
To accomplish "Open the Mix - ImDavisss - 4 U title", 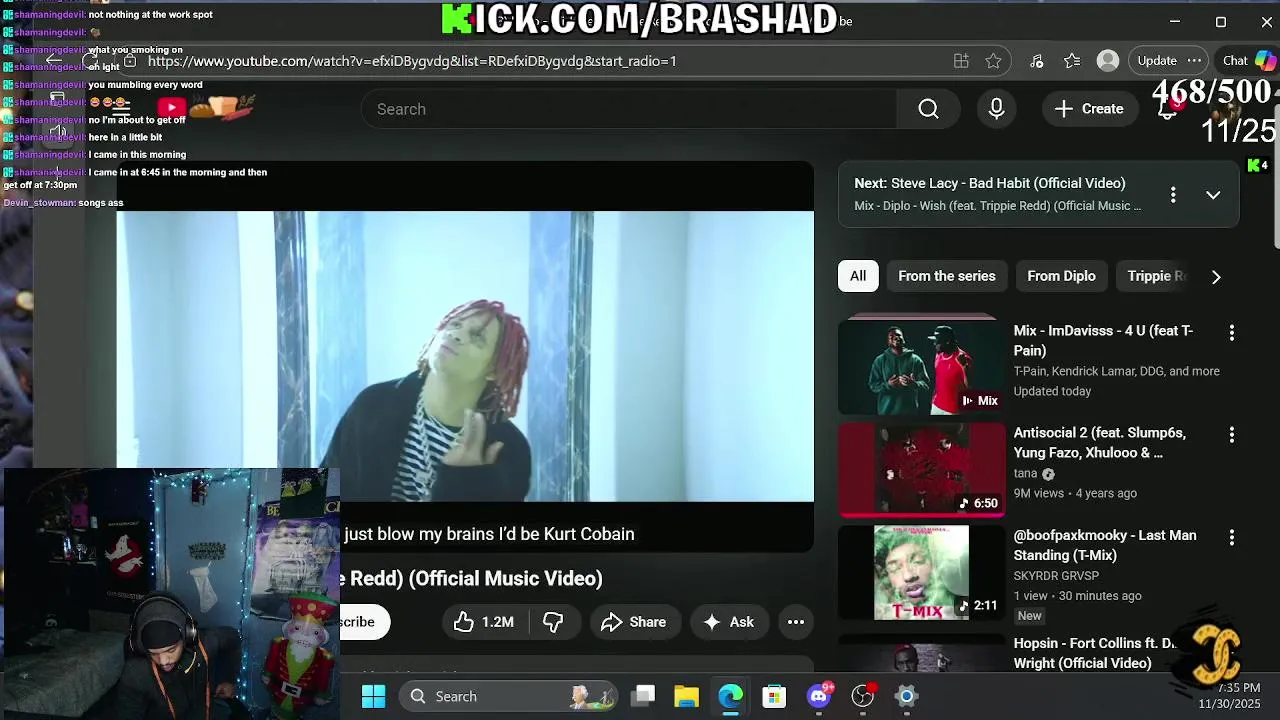I will (x=1103, y=340).
